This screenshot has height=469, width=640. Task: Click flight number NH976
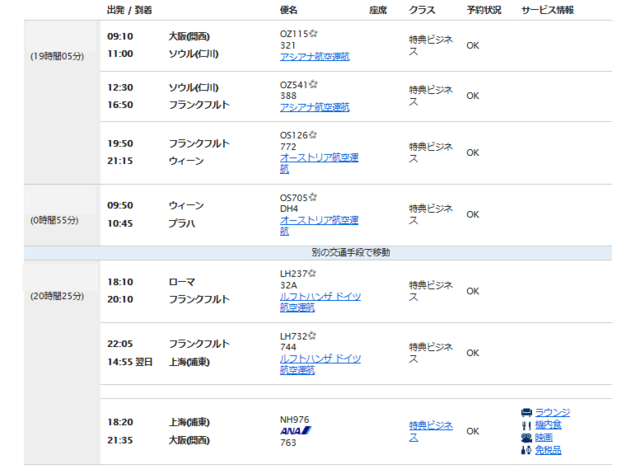[295, 420]
